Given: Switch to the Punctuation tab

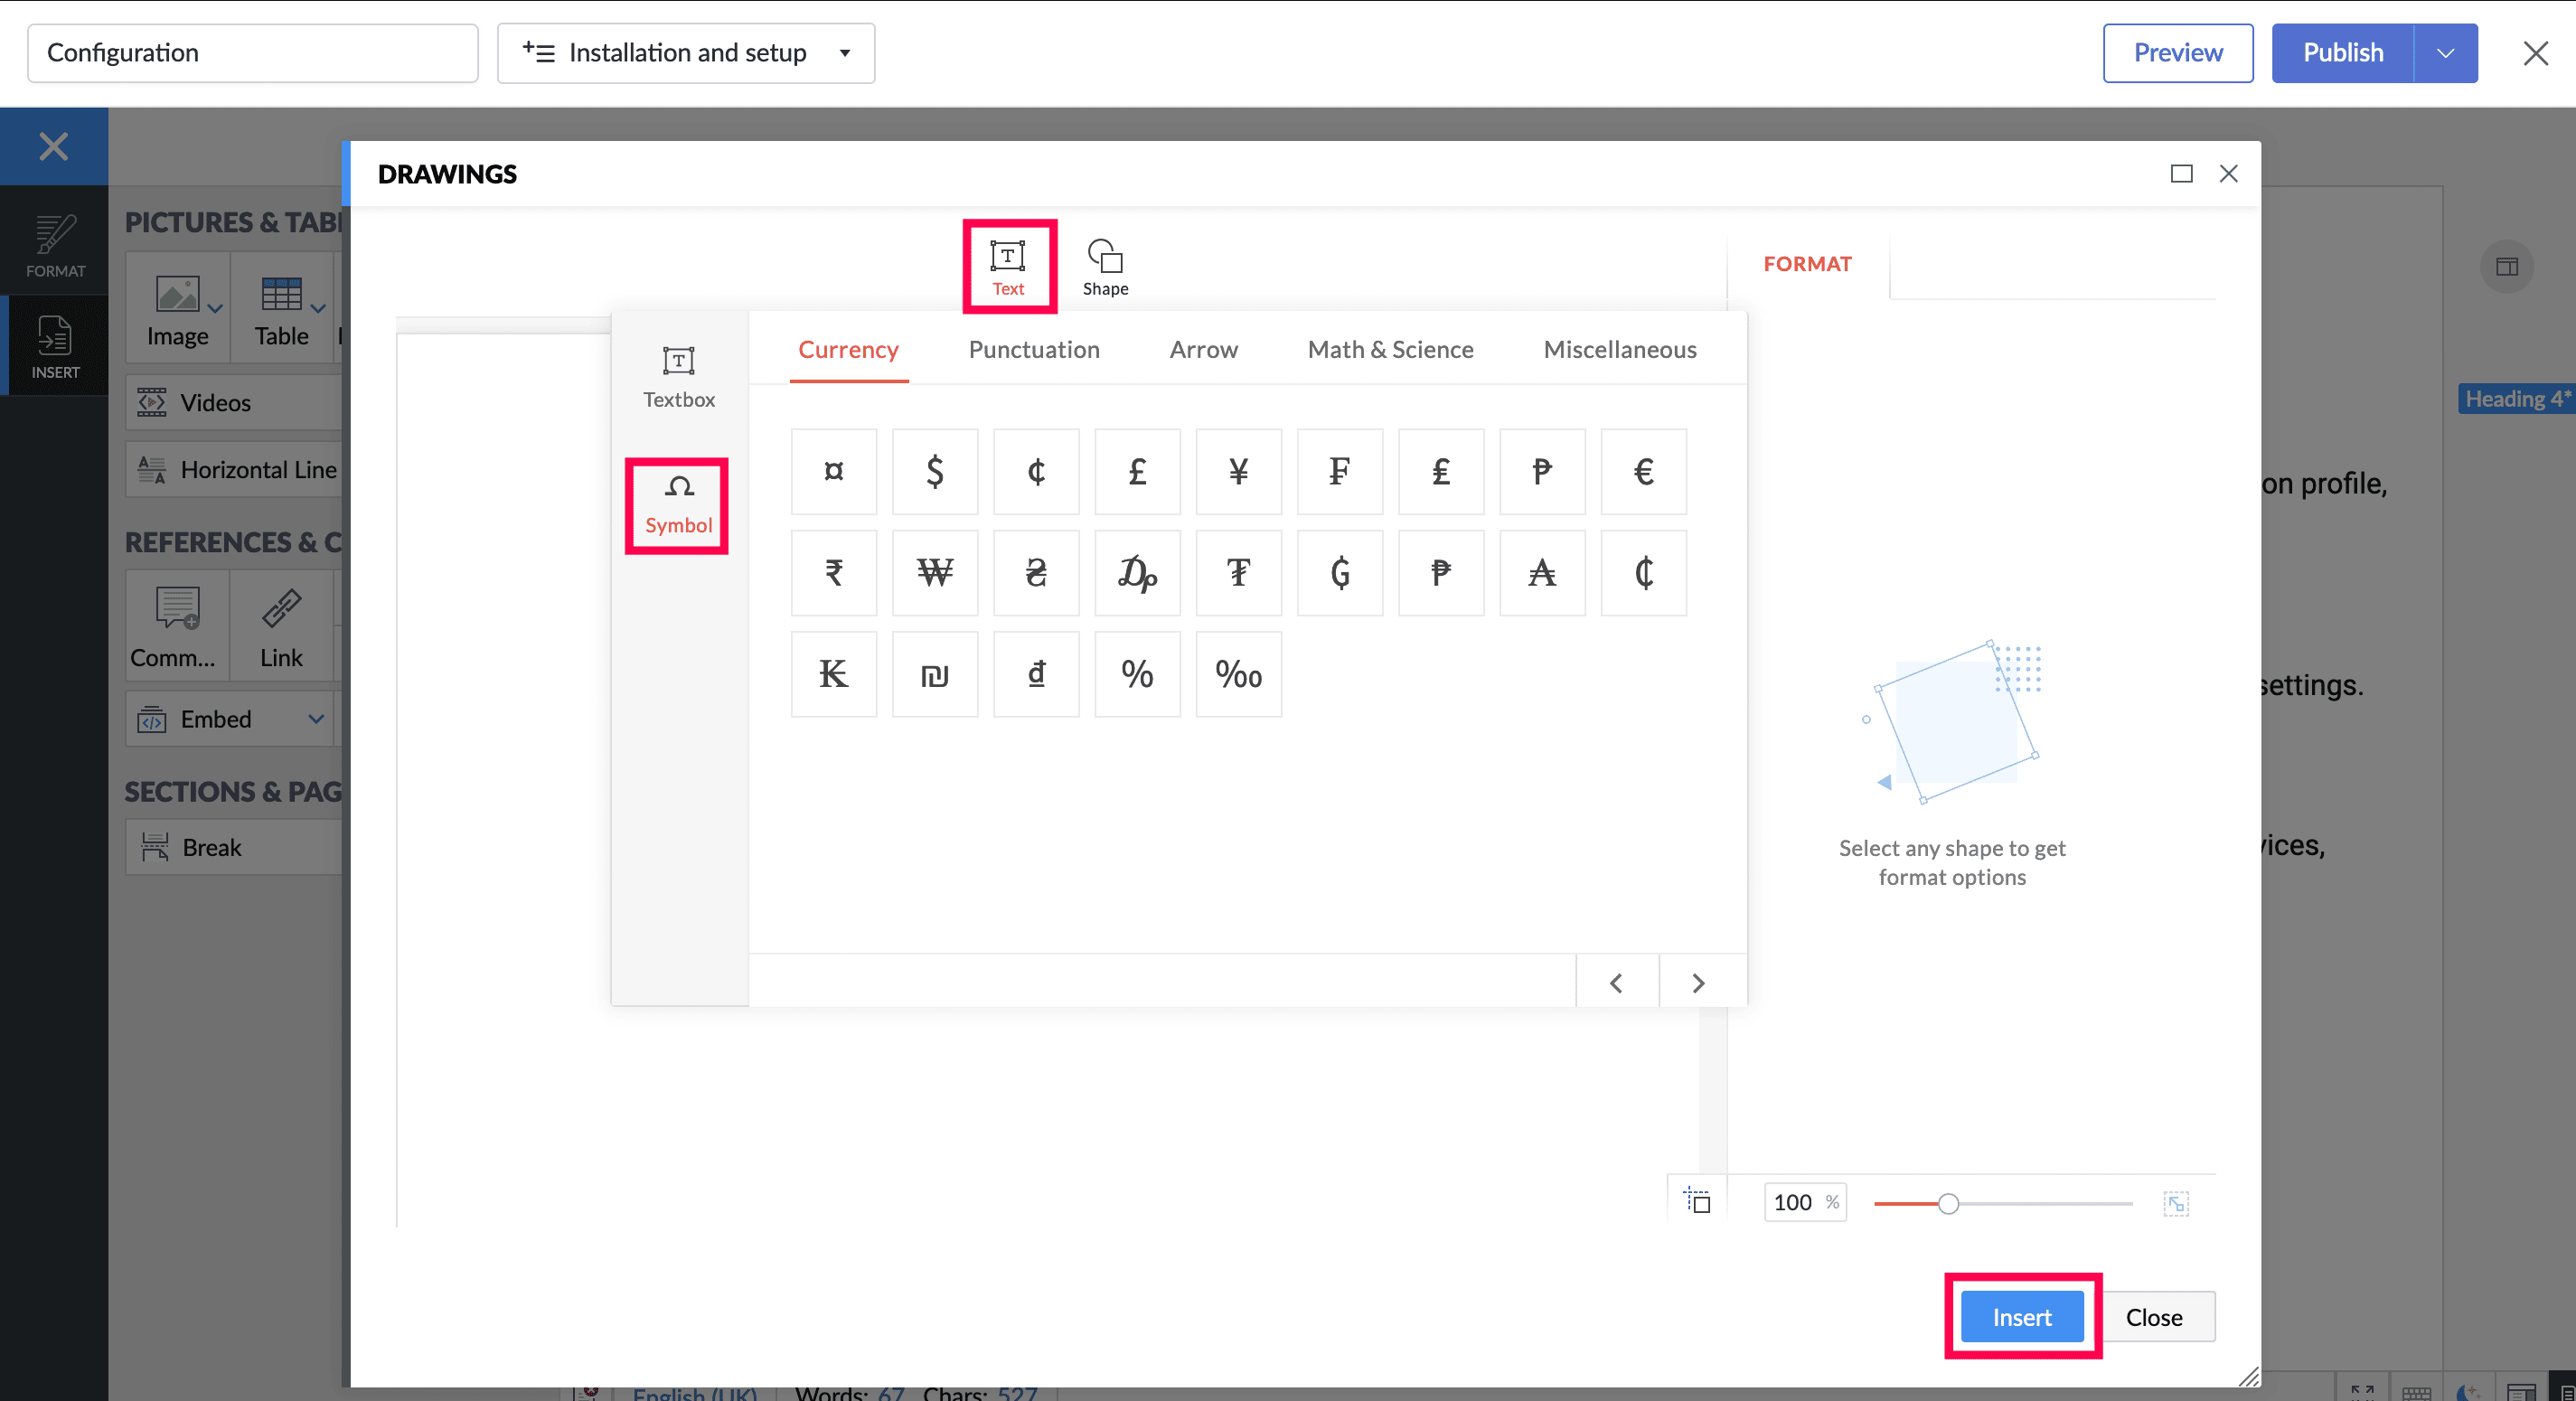Looking at the screenshot, I should tap(1033, 349).
